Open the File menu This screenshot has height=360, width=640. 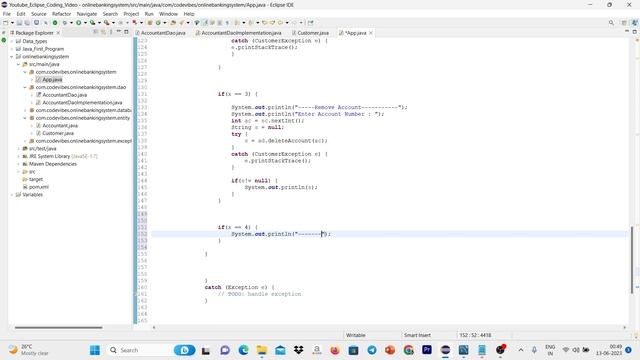[x=7, y=14]
